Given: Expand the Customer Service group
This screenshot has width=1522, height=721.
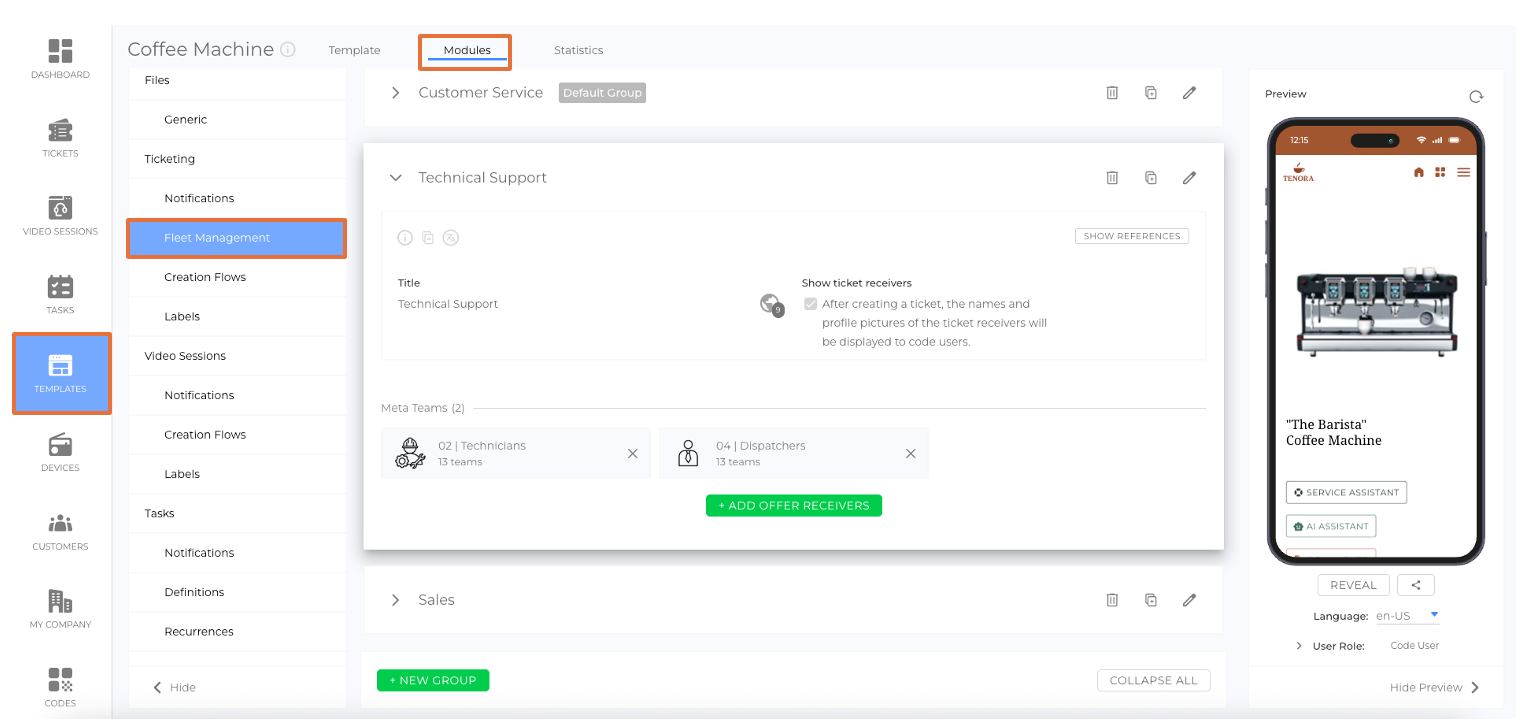Looking at the screenshot, I should (396, 93).
